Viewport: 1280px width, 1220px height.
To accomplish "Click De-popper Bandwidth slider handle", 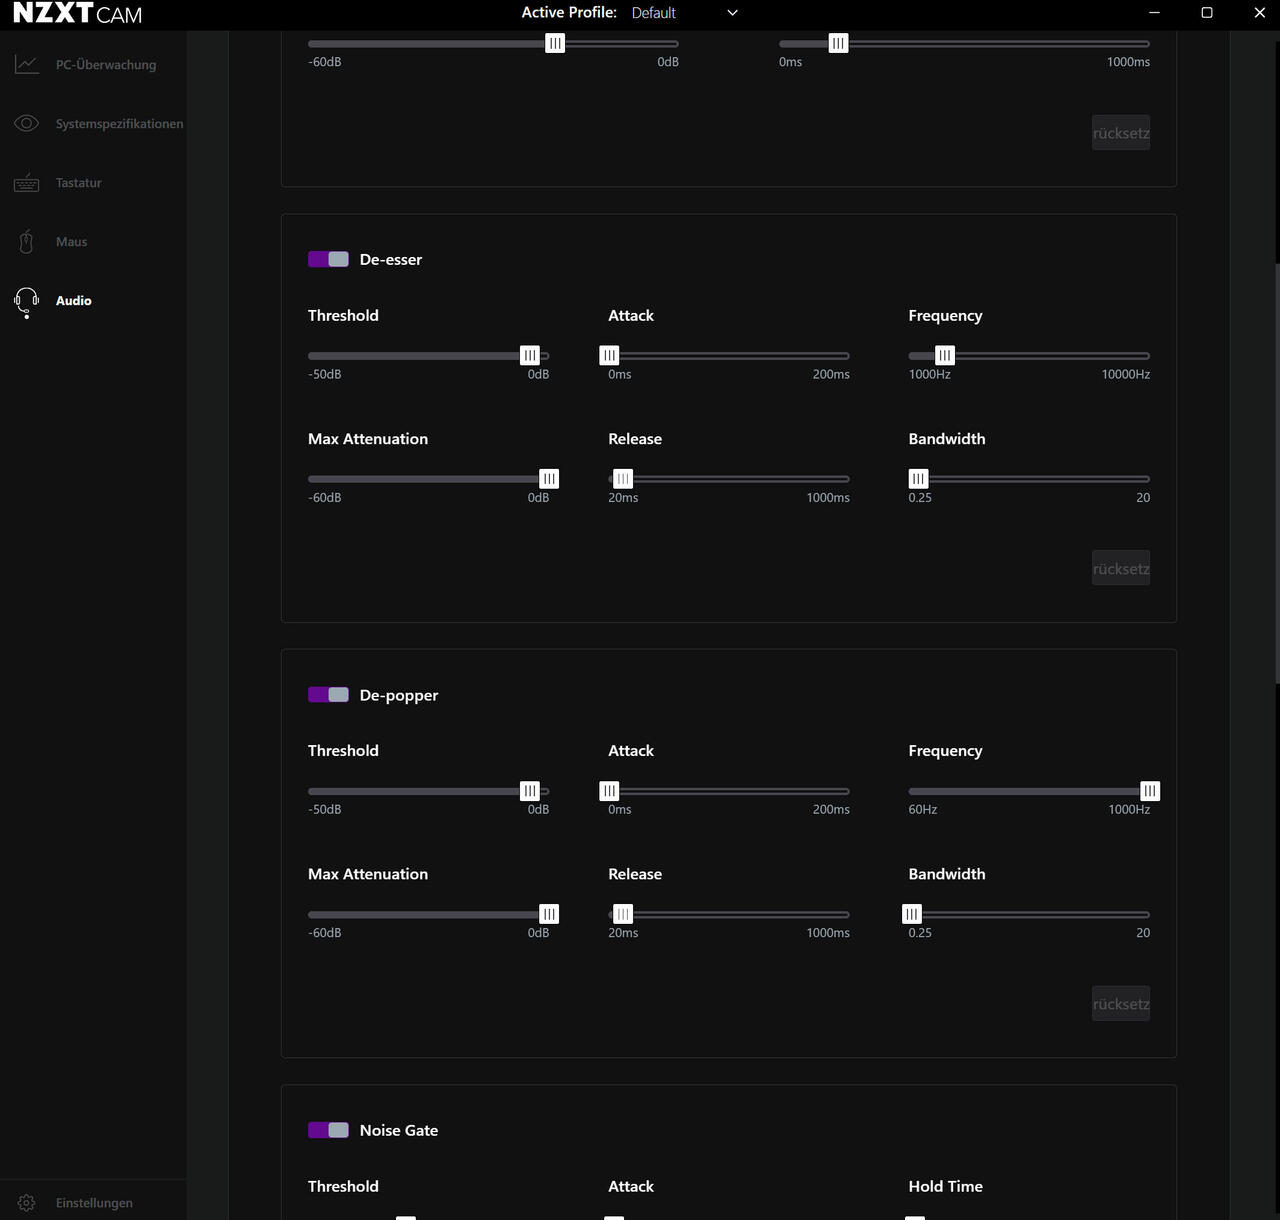I will click(x=912, y=914).
